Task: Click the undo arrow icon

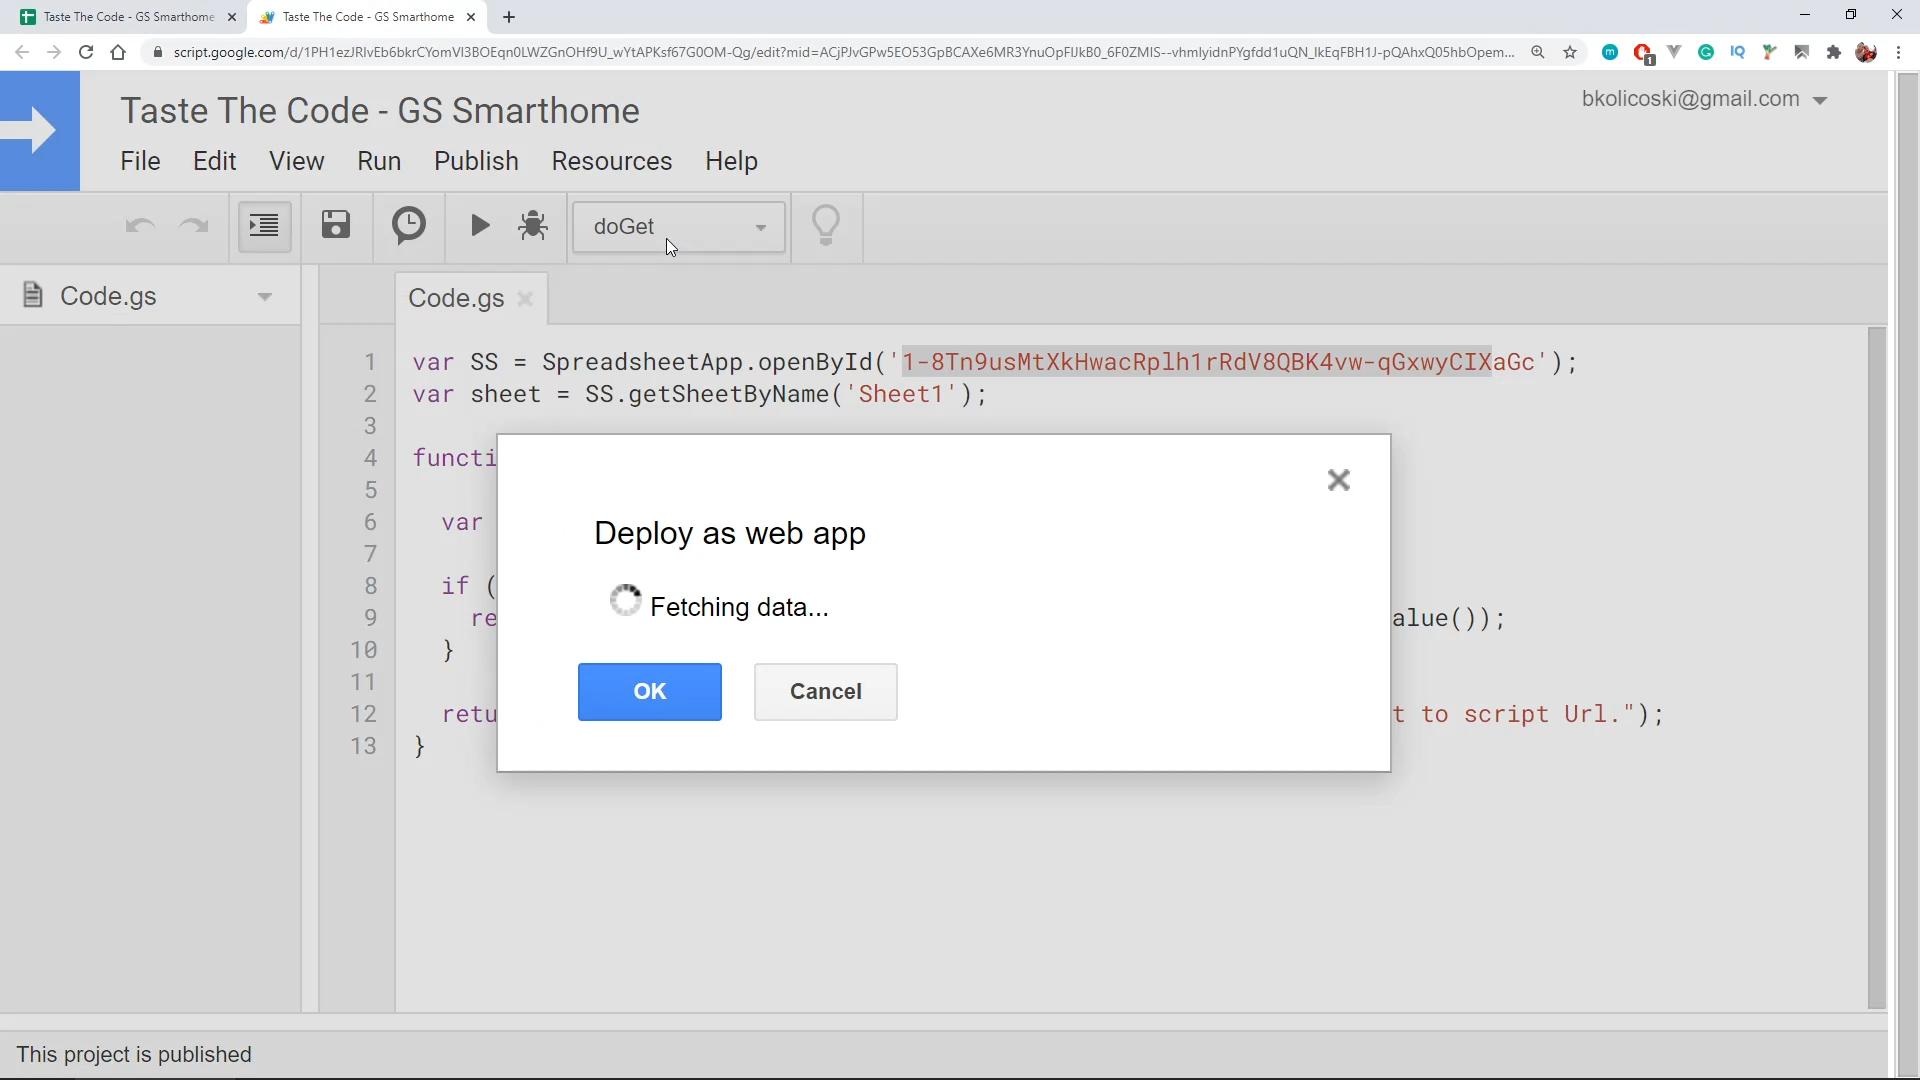Action: (x=141, y=225)
